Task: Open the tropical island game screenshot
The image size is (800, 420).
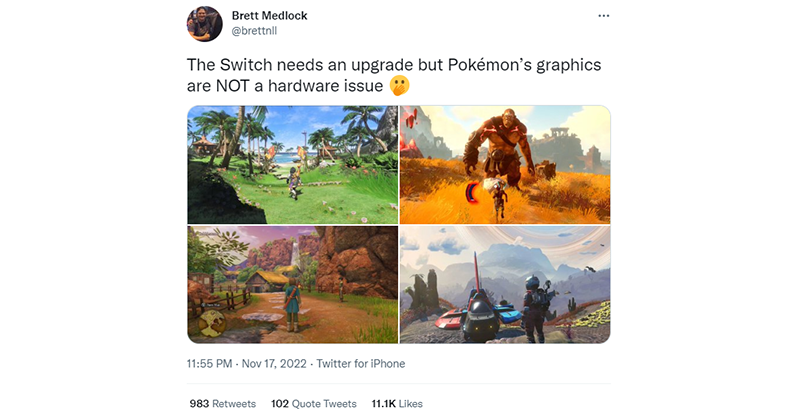Action: 292,165
